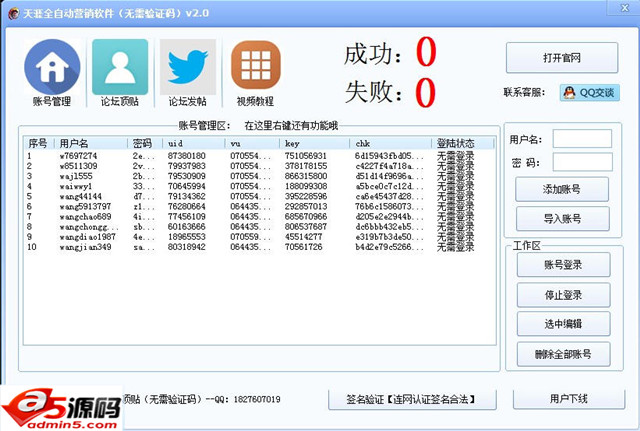Viewport: 640px width, 431px height.
Task: Click 停止登录 button
Action: (561, 294)
